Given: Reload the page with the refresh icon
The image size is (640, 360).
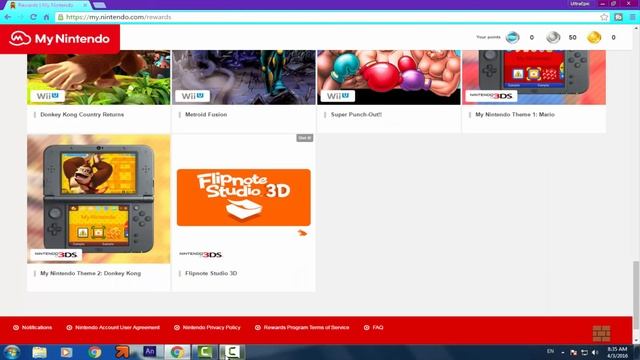Looking at the screenshot, I should coord(33,17).
